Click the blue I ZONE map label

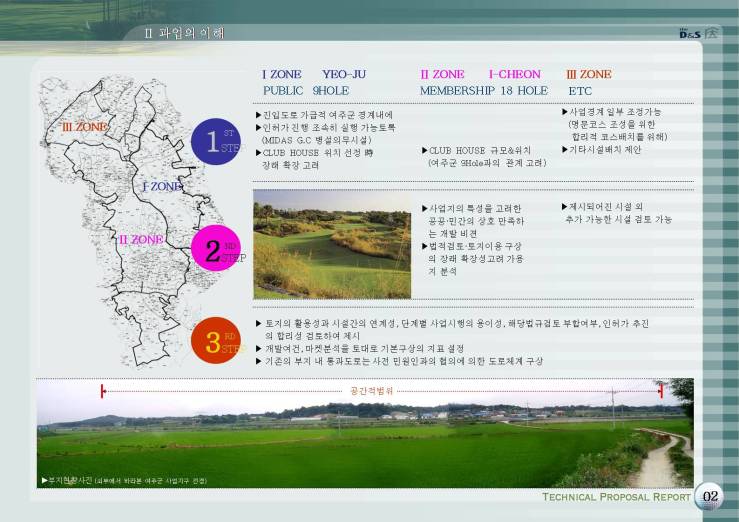(160, 187)
